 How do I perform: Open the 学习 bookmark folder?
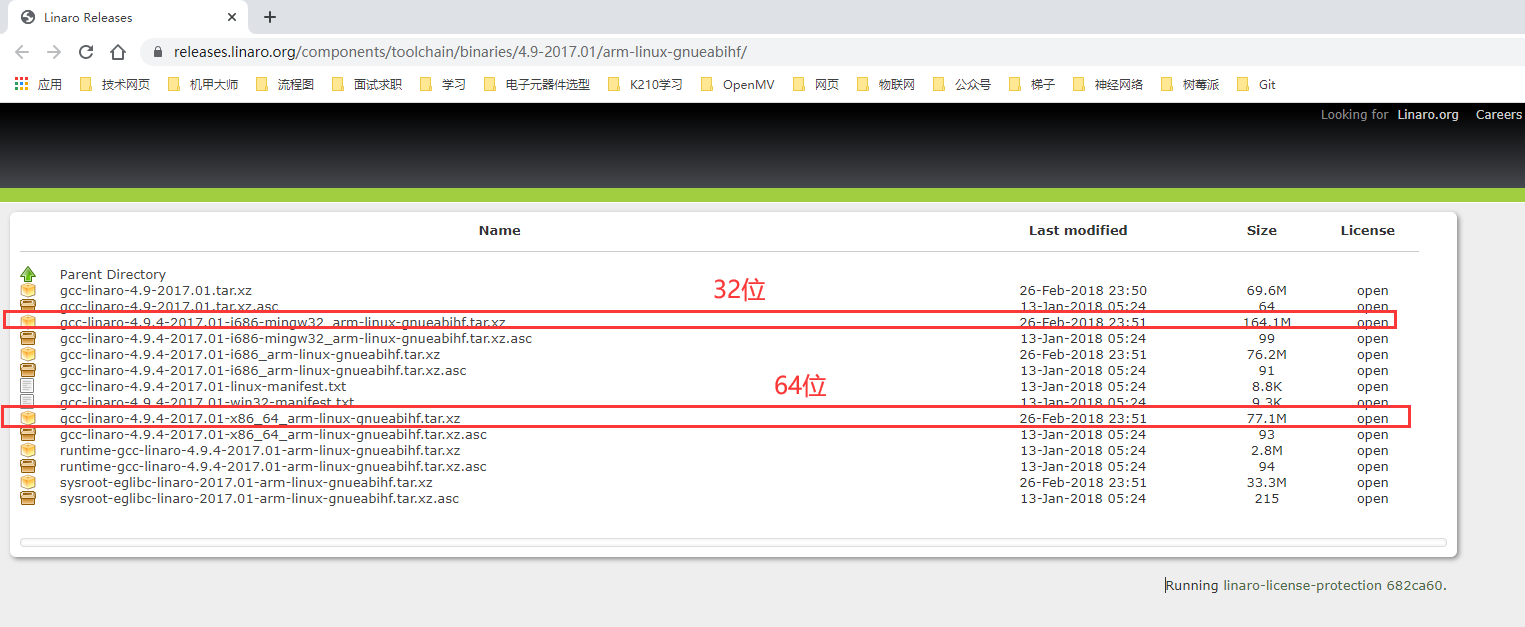click(443, 84)
